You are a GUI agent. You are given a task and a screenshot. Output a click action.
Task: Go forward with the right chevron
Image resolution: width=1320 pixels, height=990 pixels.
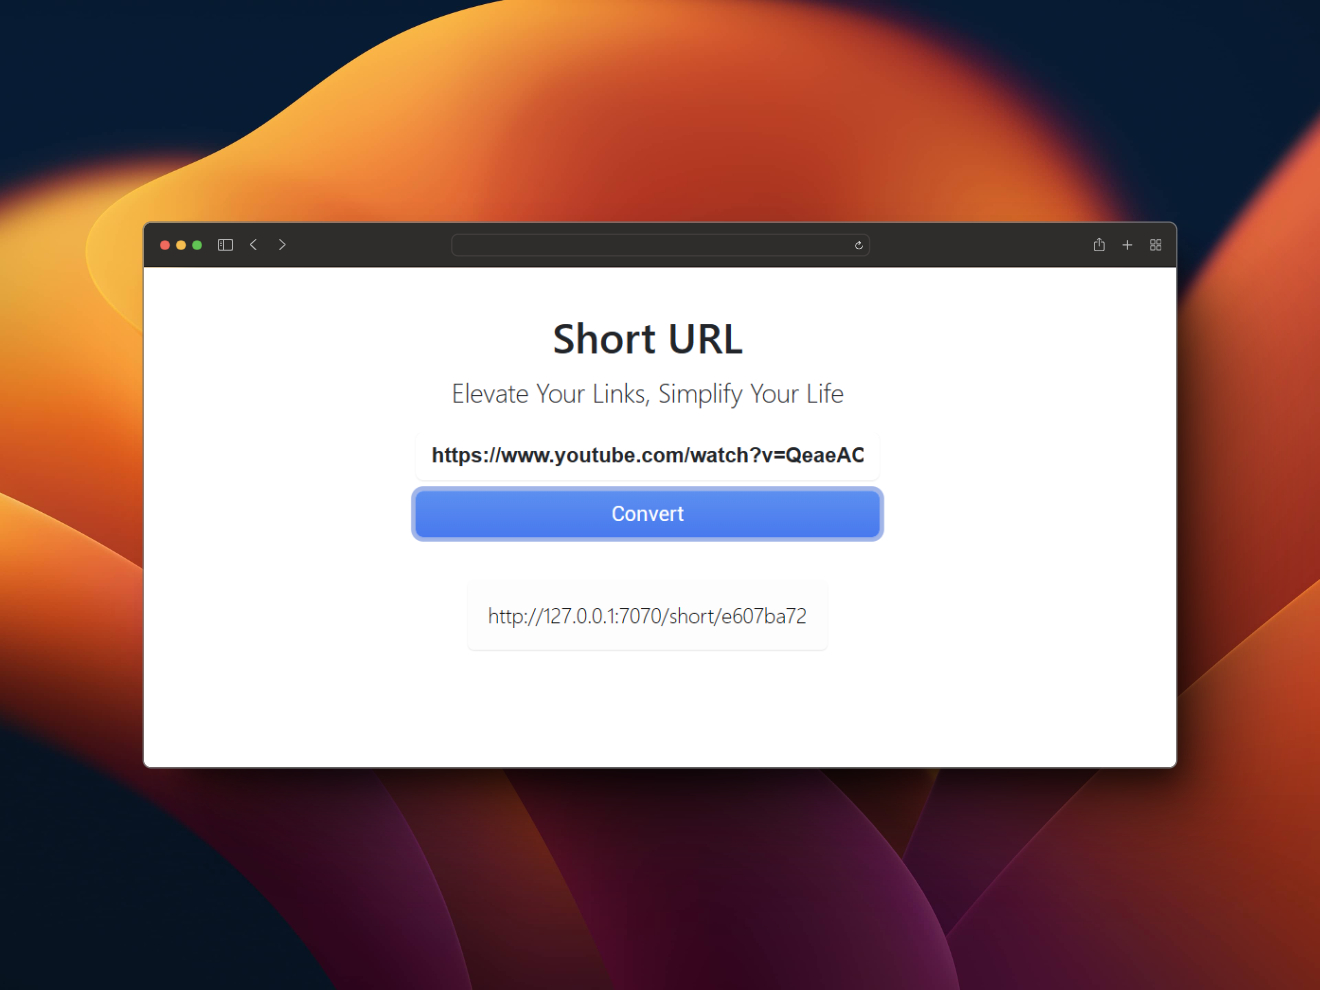(282, 245)
